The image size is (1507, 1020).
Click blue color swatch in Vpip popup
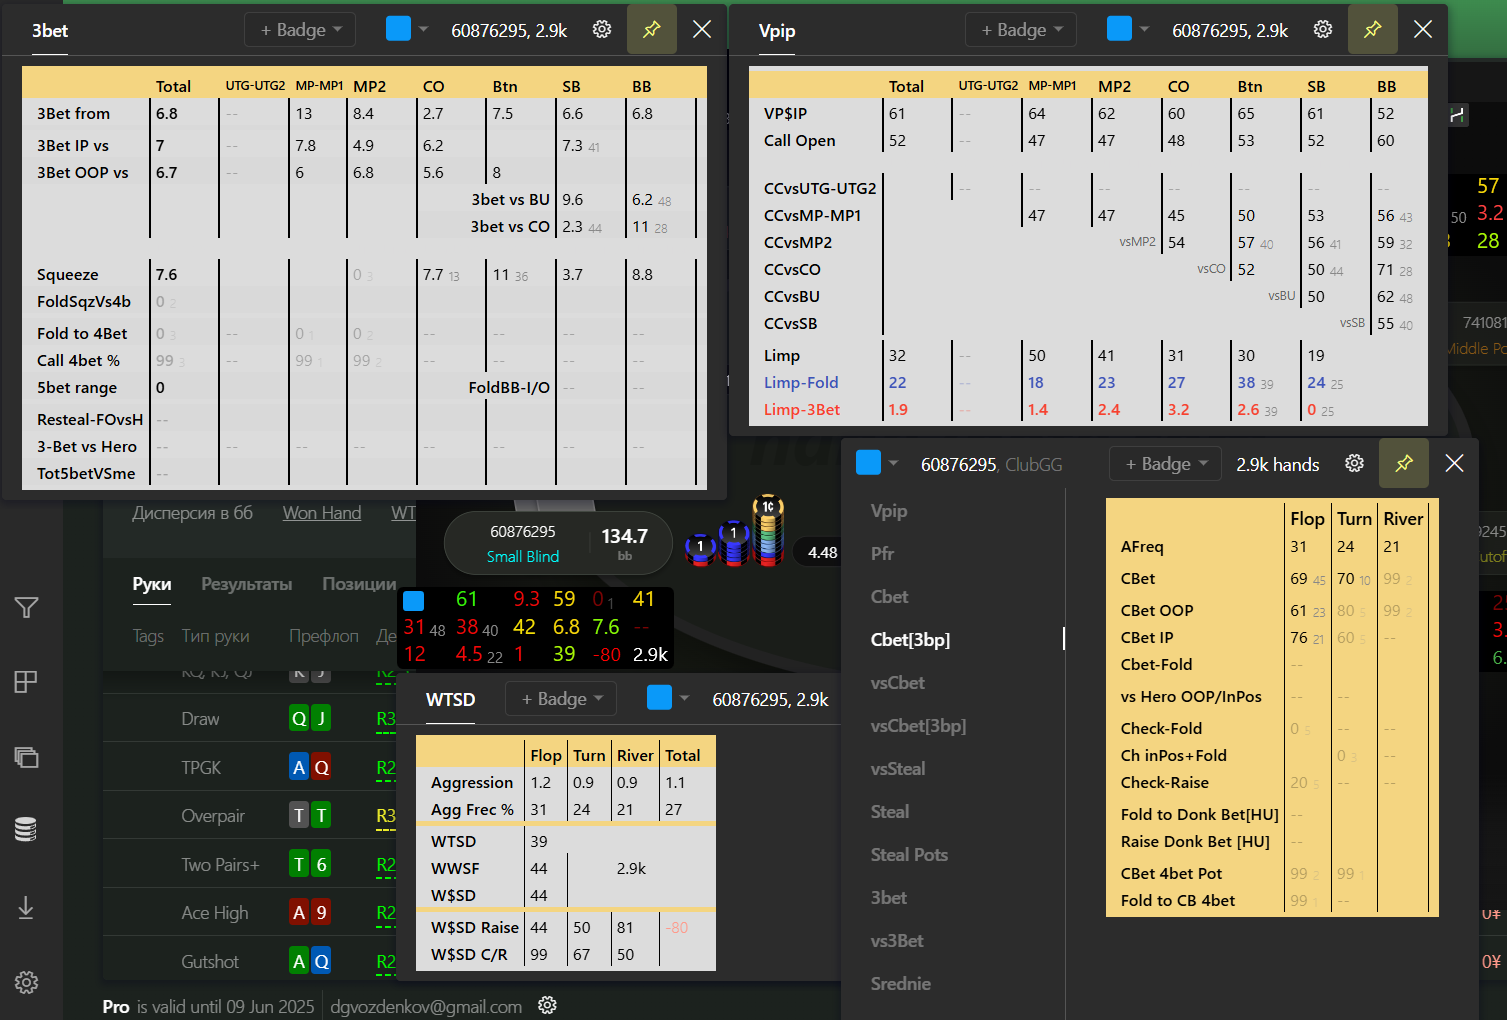point(1119,29)
